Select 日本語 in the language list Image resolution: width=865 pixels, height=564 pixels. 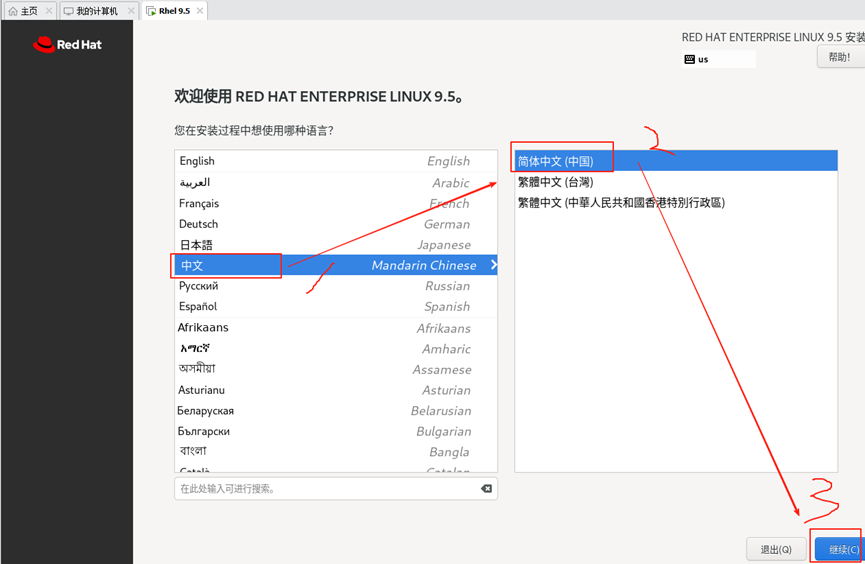(335, 244)
